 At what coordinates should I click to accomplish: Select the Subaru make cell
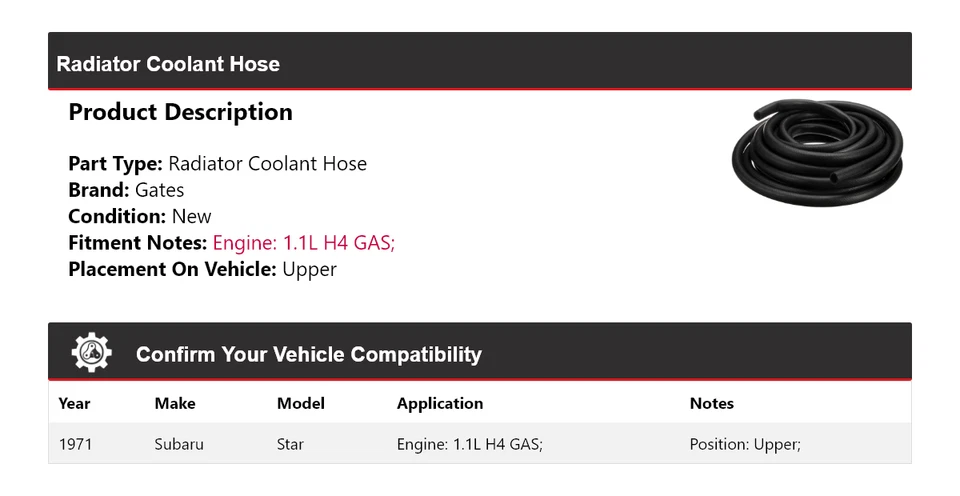[179, 444]
